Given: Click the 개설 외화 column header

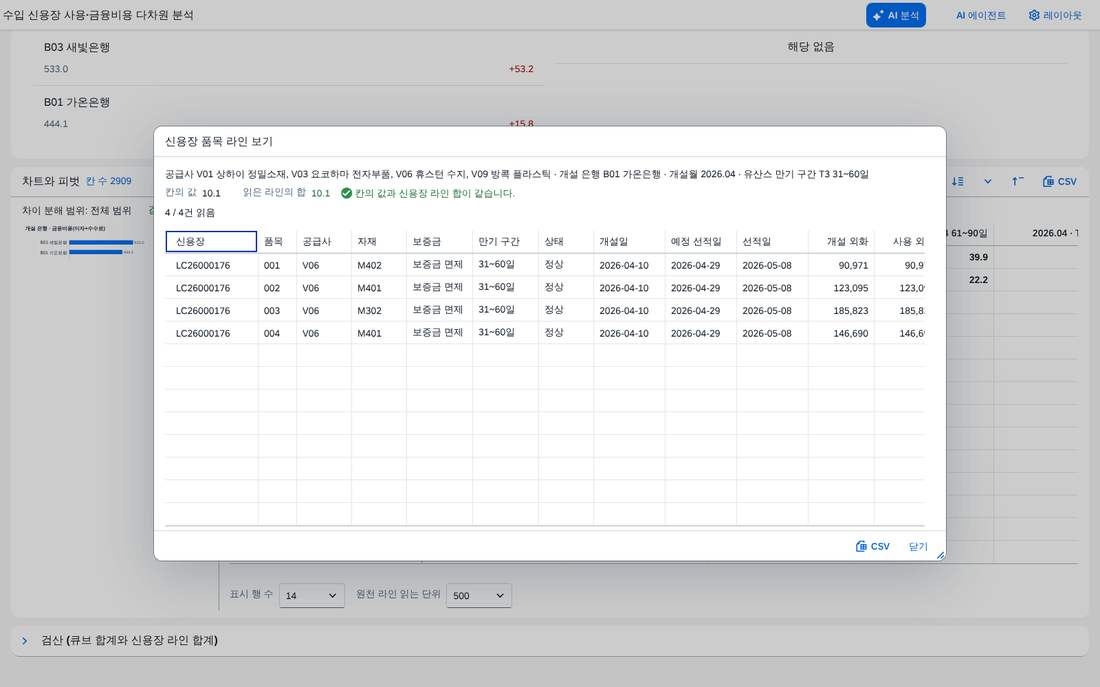Looking at the screenshot, I should [x=841, y=241].
